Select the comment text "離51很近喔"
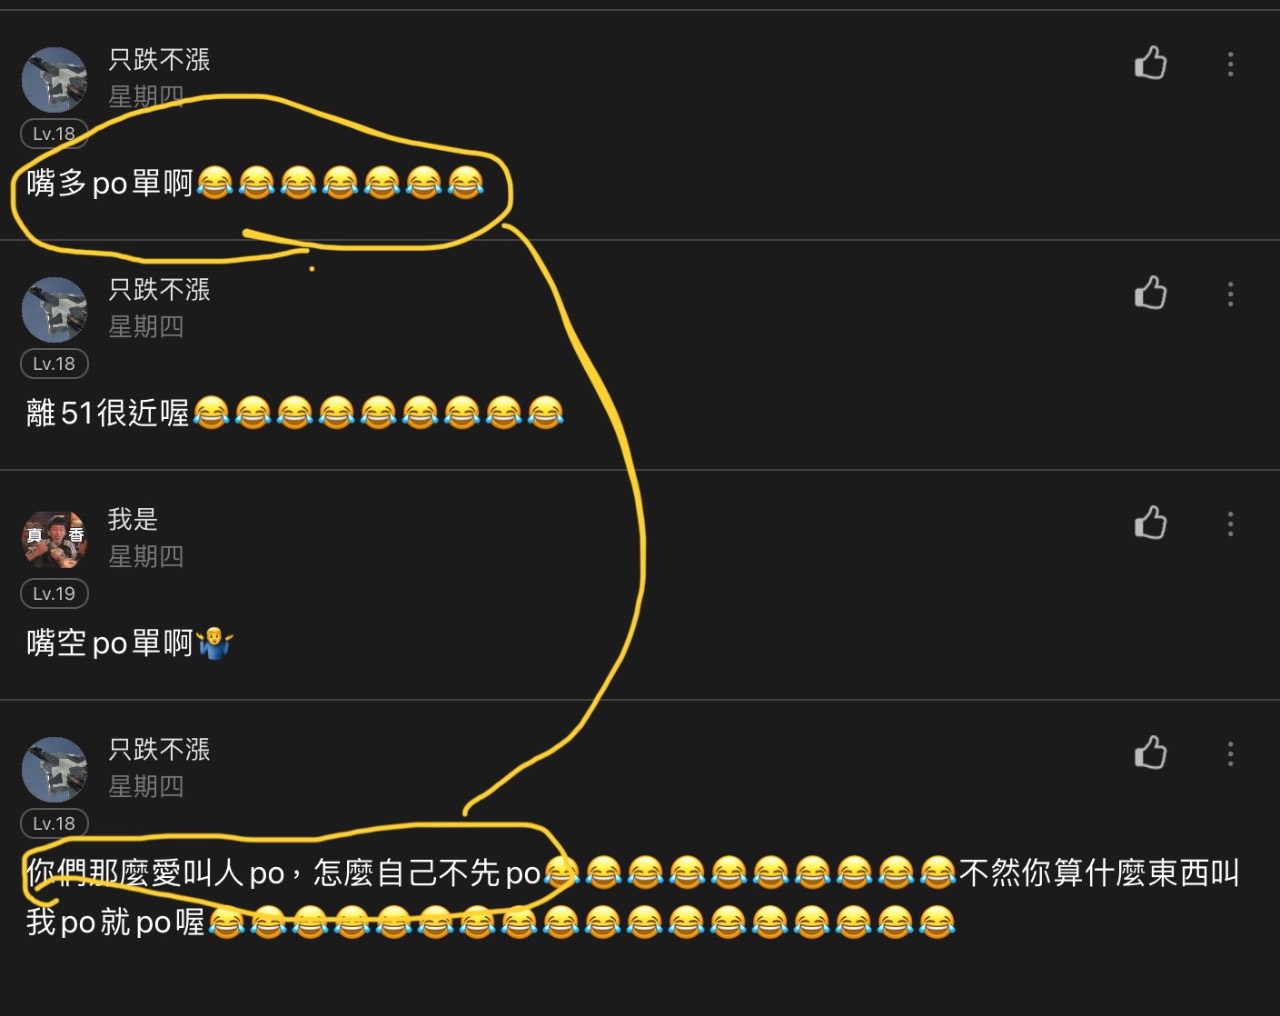Screen dimensions: 1280x1016 tap(108, 413)
